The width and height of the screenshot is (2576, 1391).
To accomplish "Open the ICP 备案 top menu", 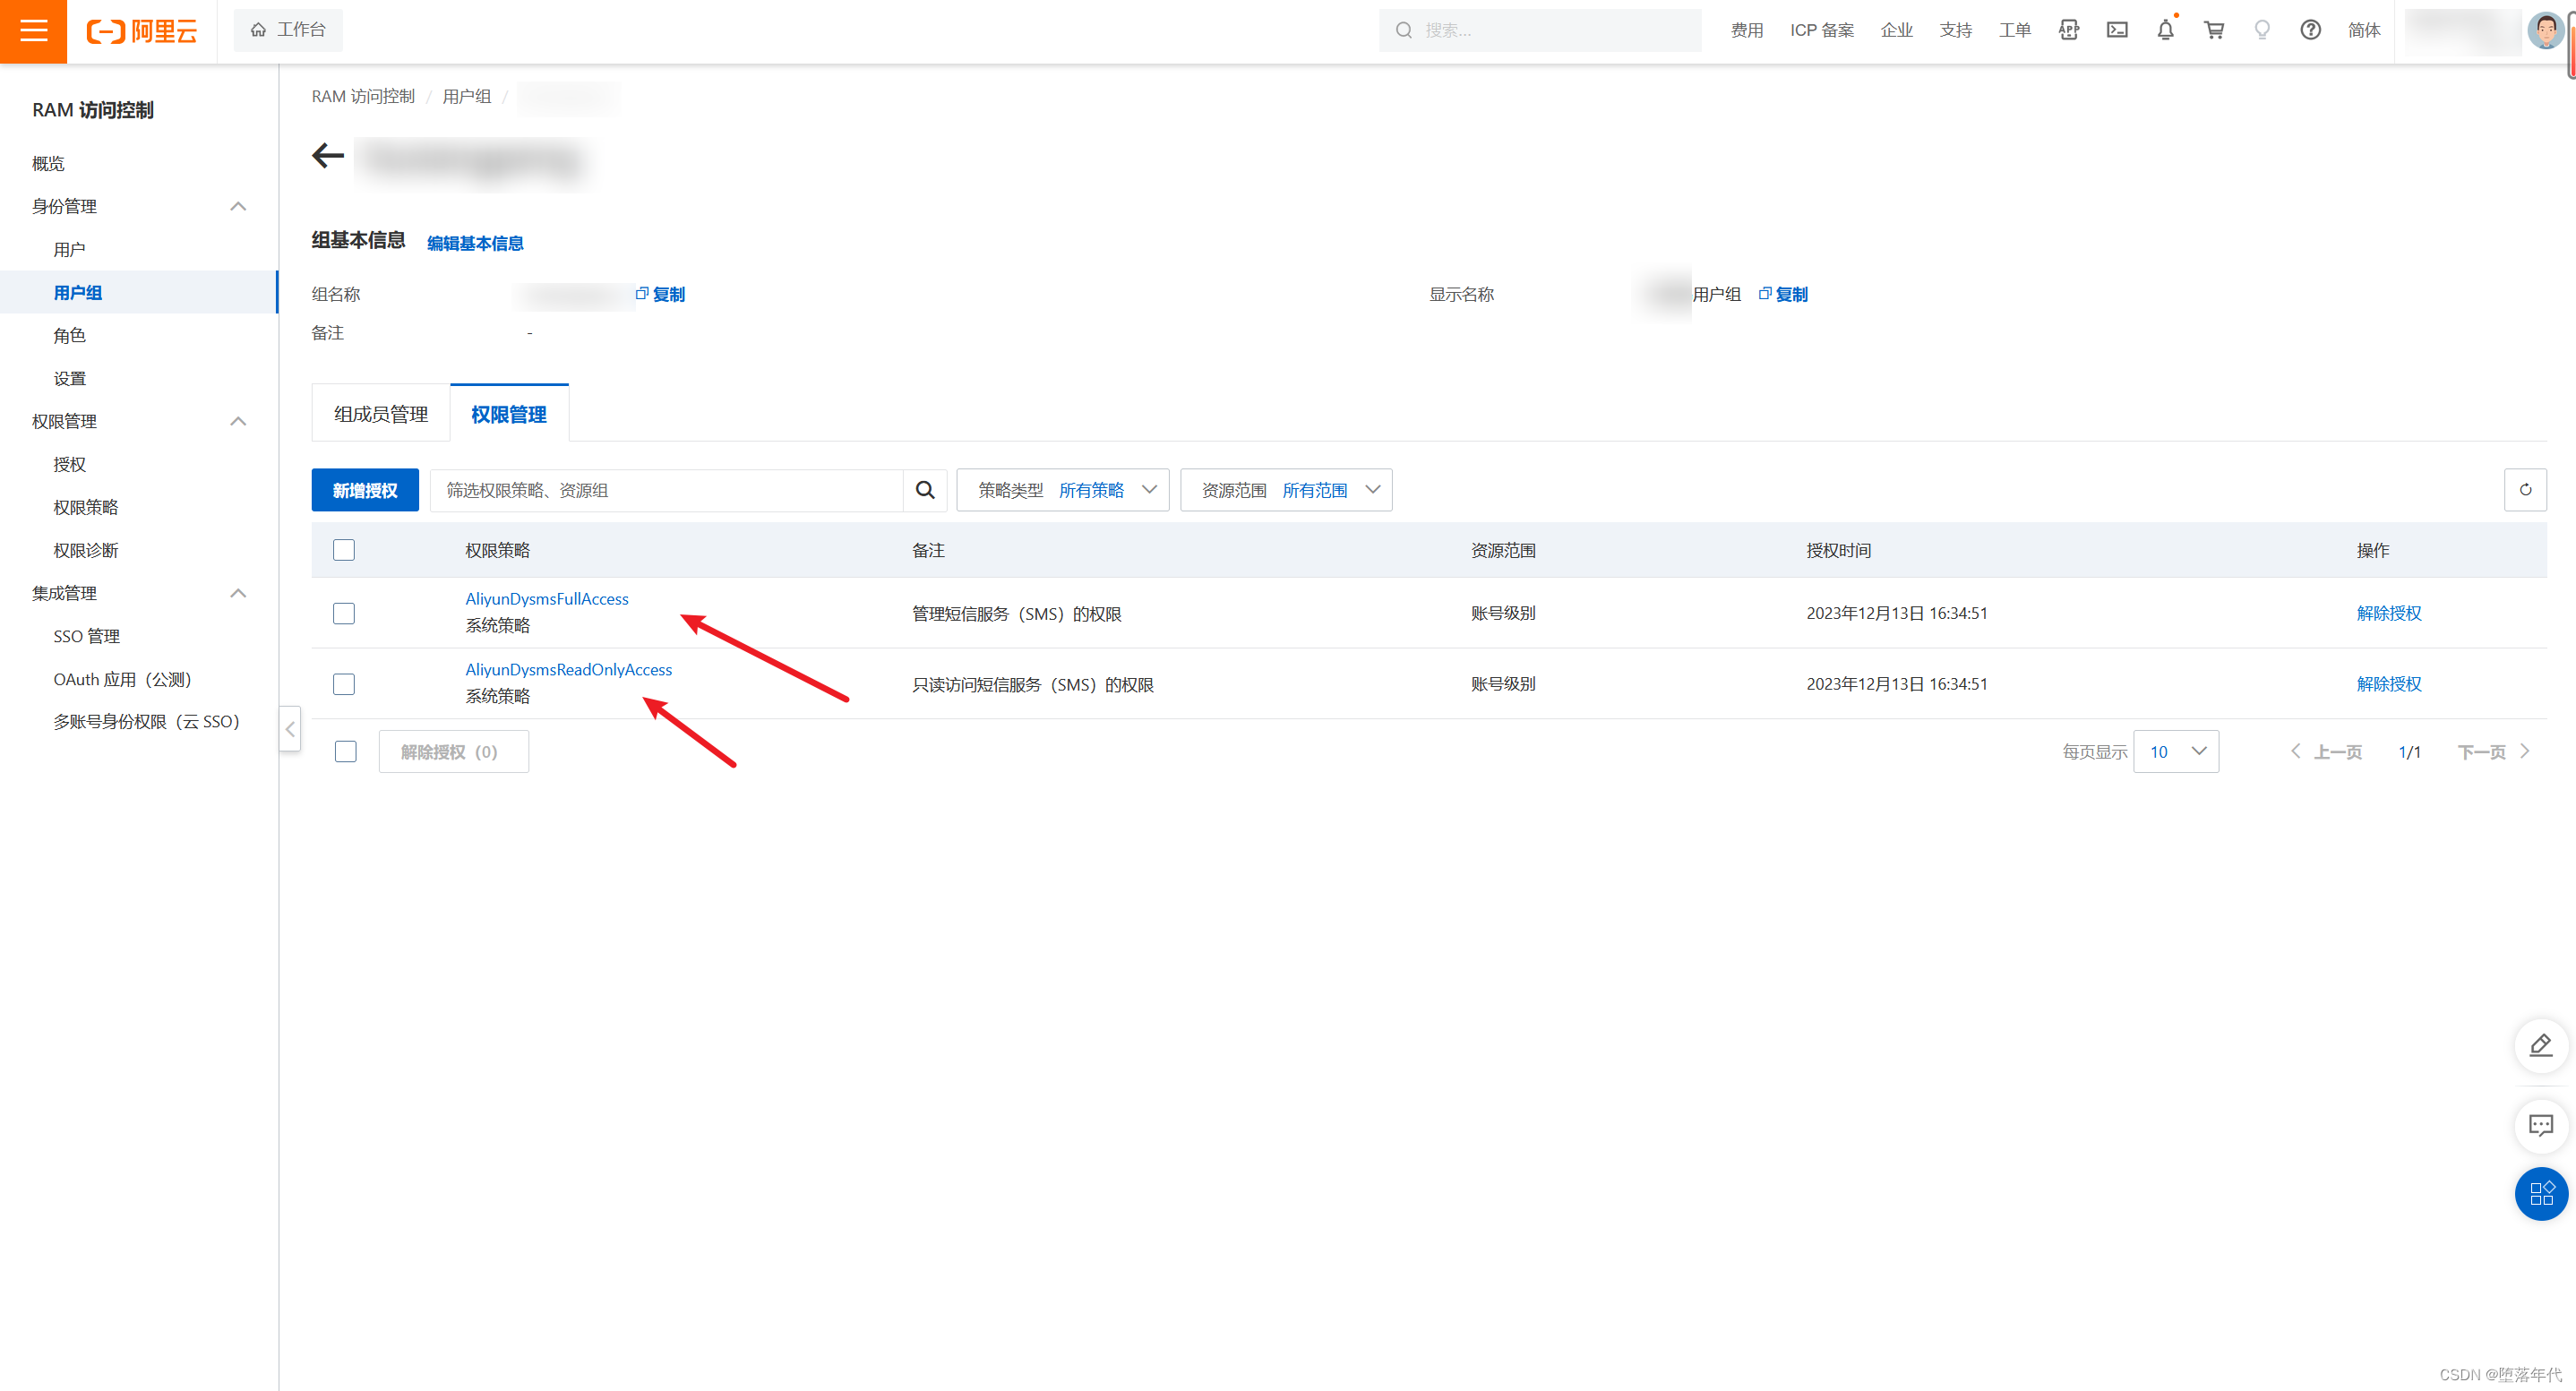I will (1822, 30).
